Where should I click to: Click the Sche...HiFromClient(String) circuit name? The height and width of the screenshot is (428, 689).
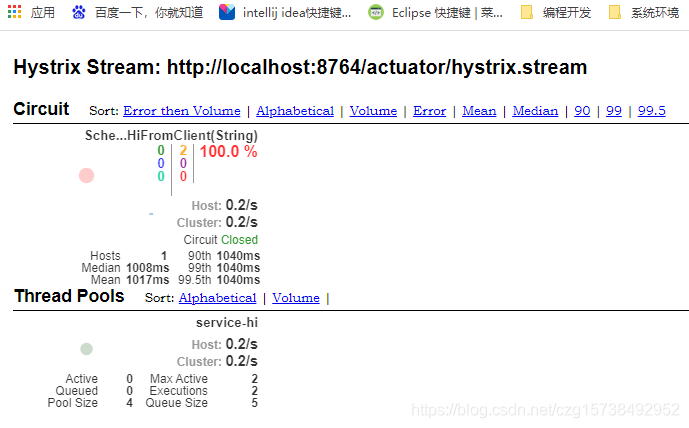[171, 135]
